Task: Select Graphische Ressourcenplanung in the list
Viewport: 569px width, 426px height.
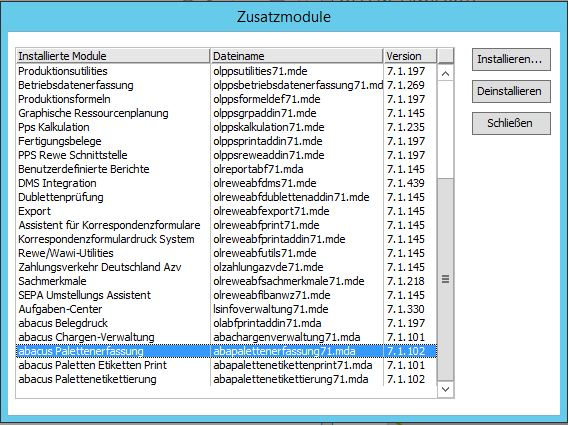Action: (226, 113)
